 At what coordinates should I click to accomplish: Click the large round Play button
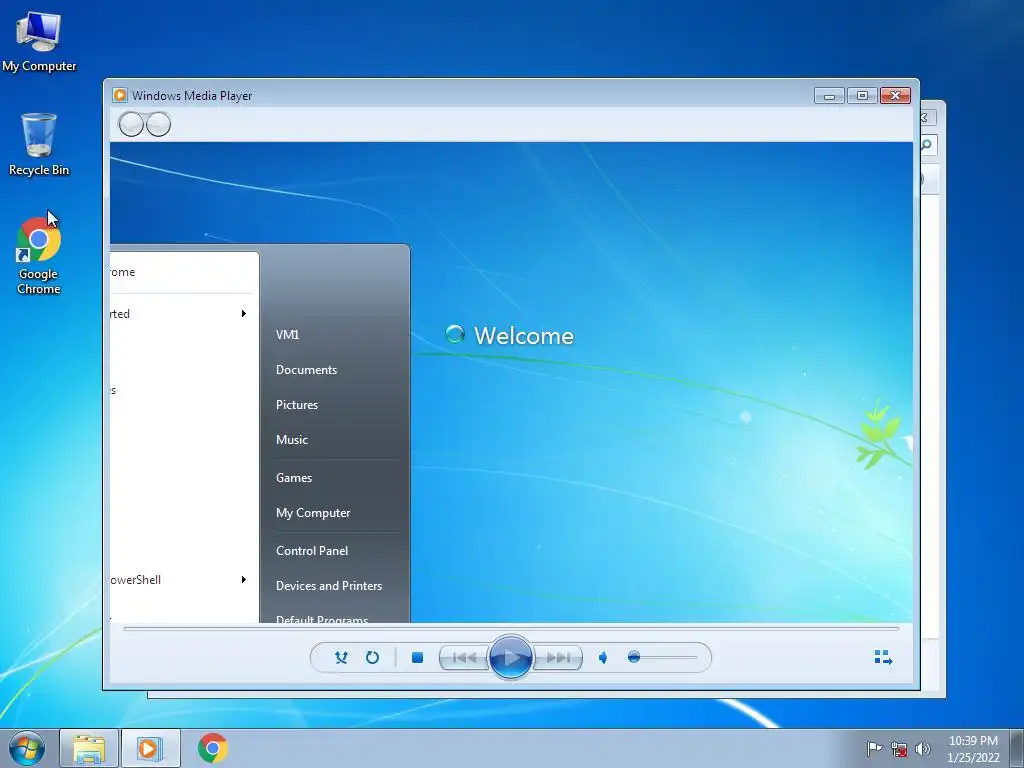click(x=510, y=657)
